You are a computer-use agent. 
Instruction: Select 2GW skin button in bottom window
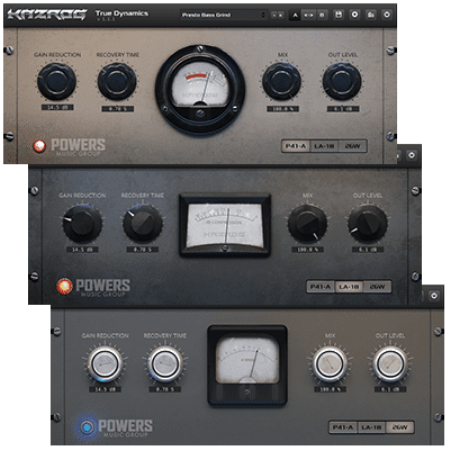coord(400,427)
